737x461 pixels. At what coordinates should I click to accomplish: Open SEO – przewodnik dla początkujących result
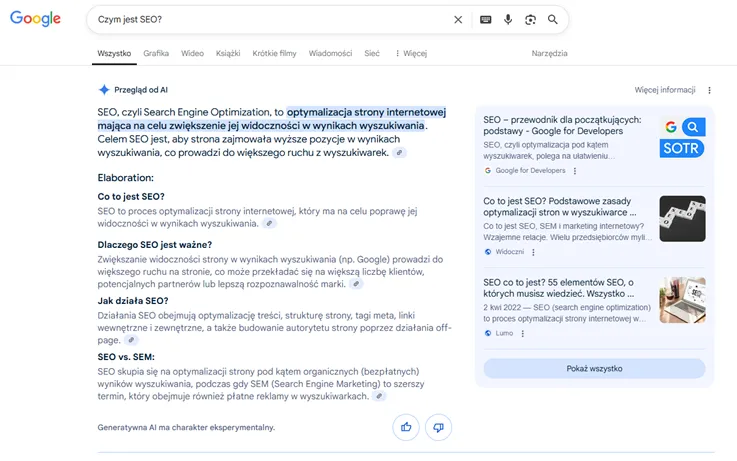[562, 125]
